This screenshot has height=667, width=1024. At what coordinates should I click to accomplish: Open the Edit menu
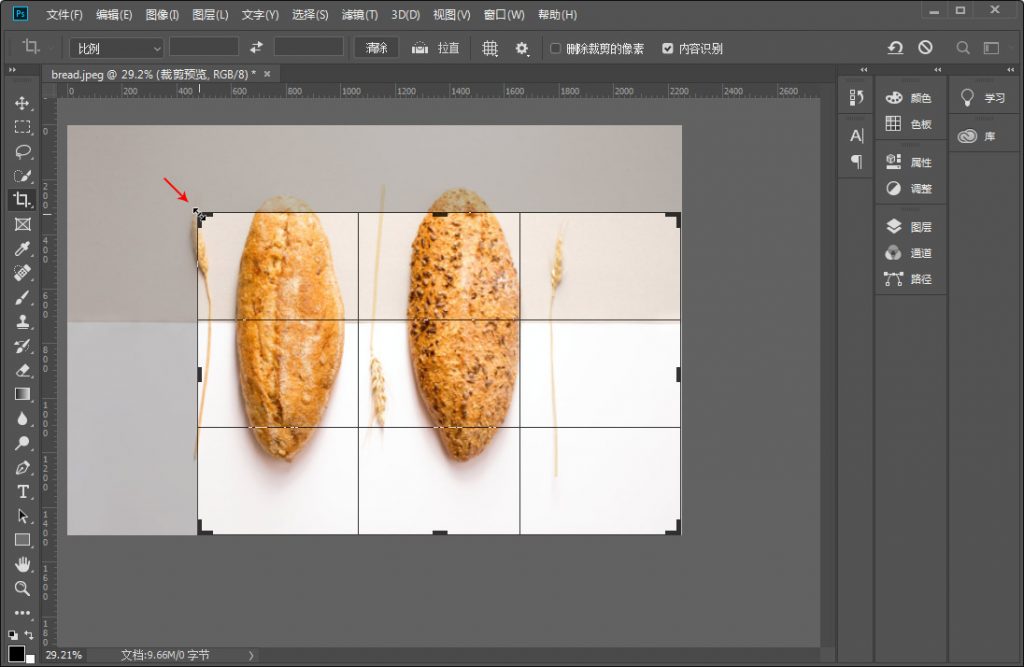[x=114, y=14]
